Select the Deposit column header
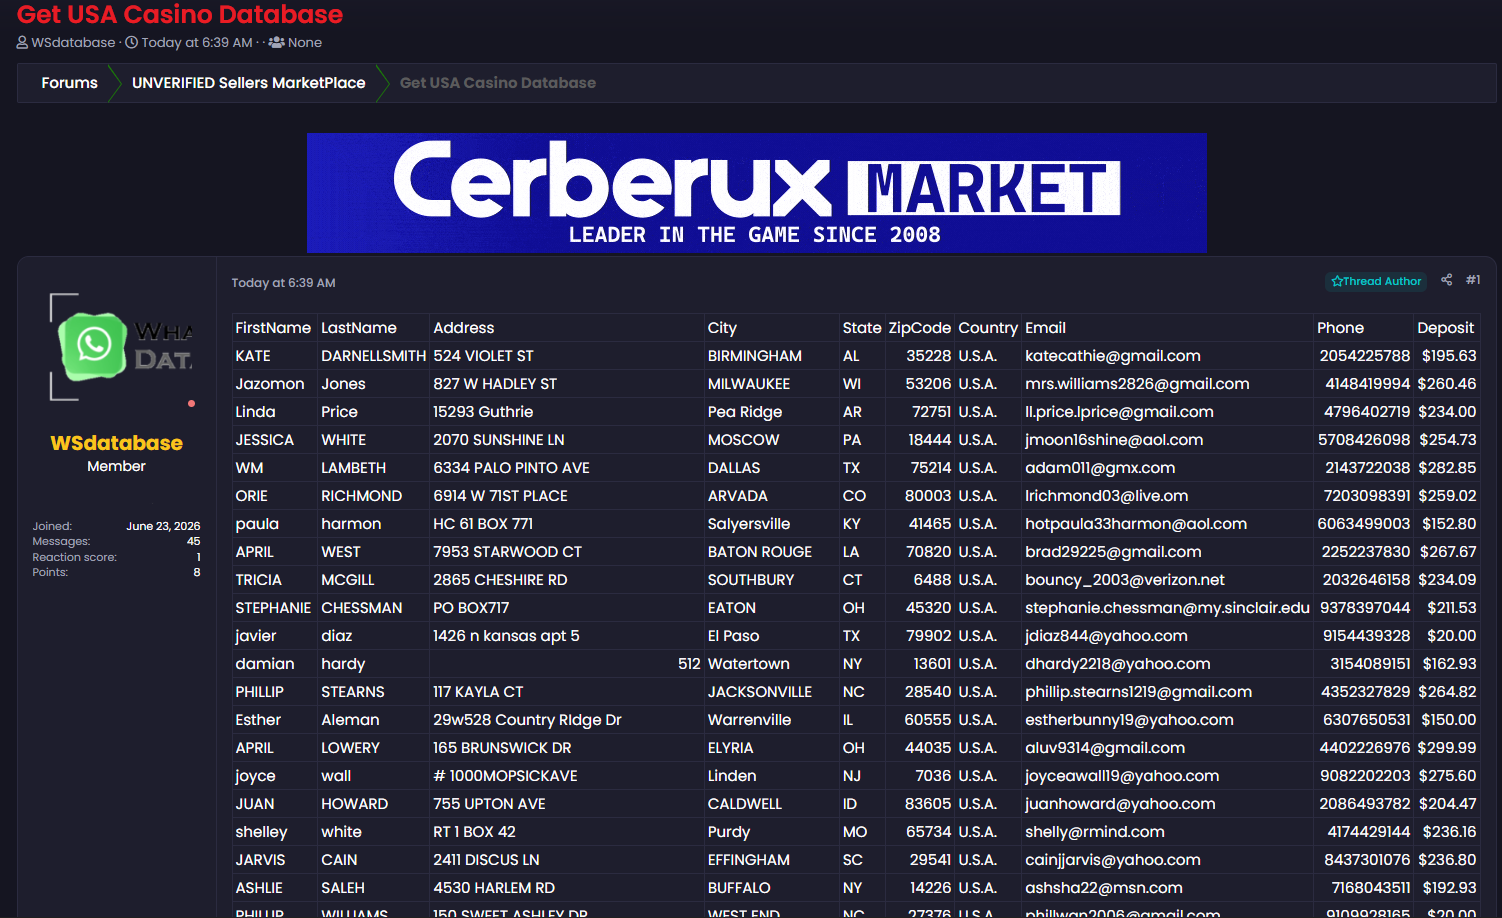The image size is (1502, 918). (x=1445, y=328)
